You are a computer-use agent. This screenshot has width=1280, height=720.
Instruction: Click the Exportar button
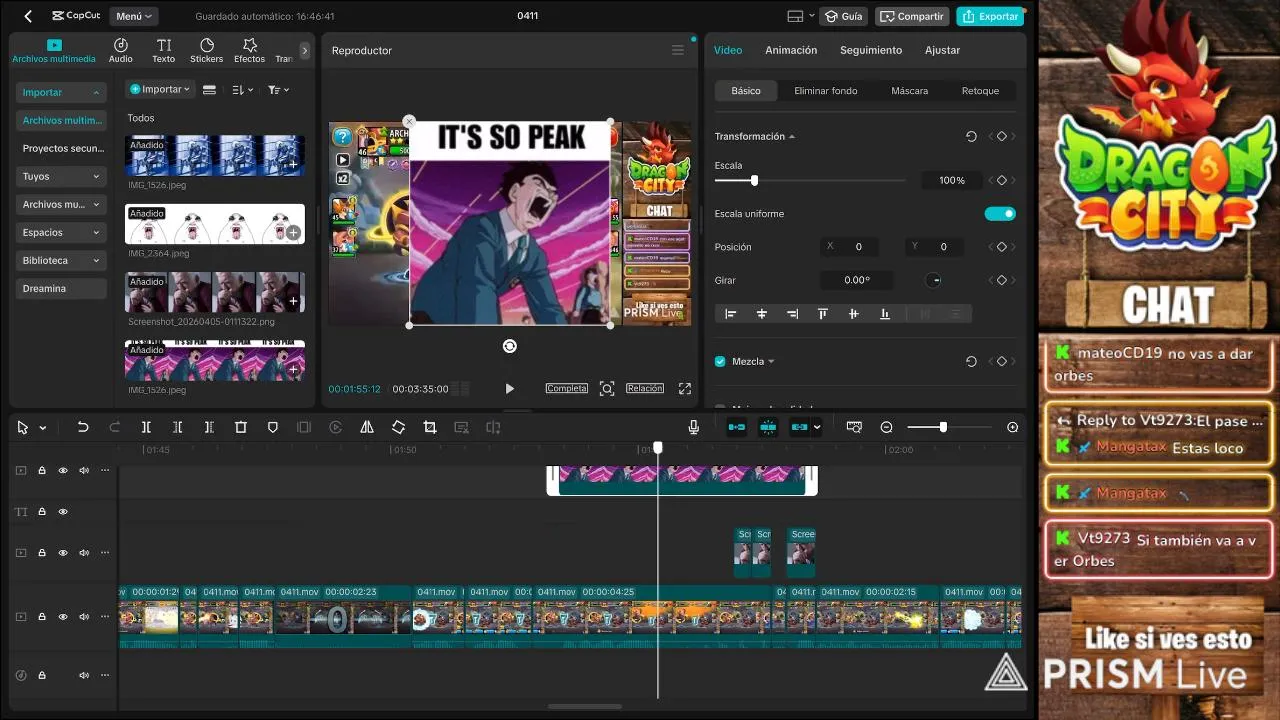[x=989, y=16]
